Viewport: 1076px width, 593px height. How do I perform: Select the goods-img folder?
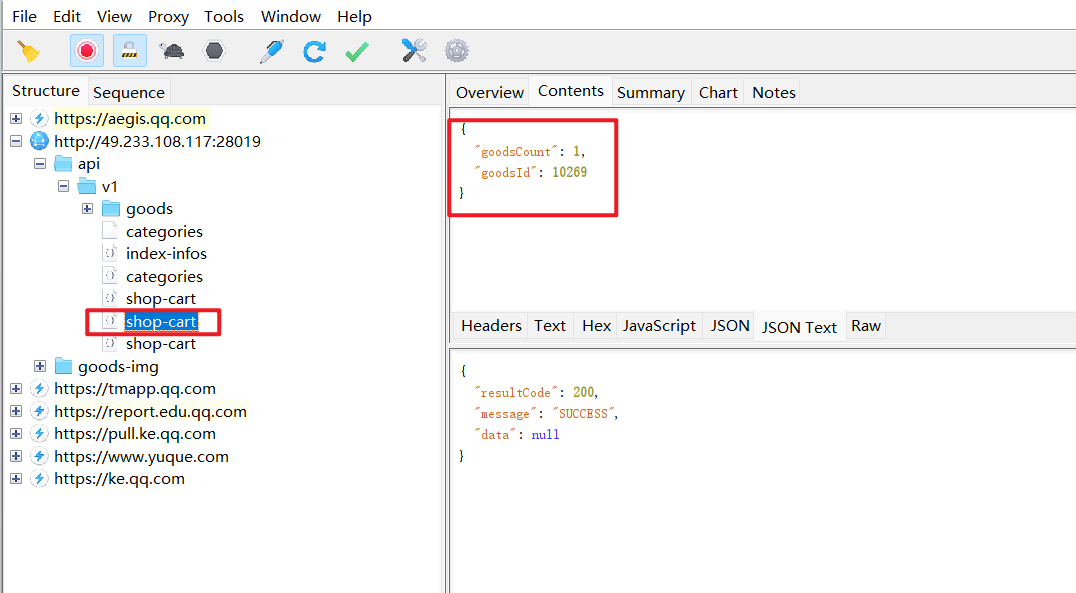[118, 367]
